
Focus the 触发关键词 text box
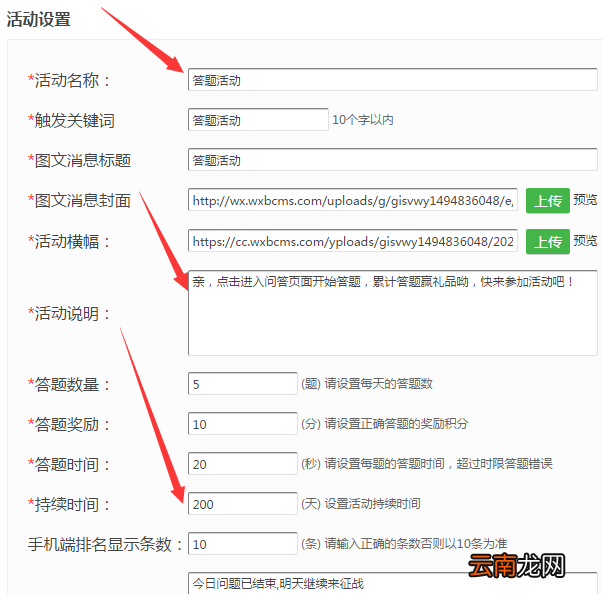point(258,120)
